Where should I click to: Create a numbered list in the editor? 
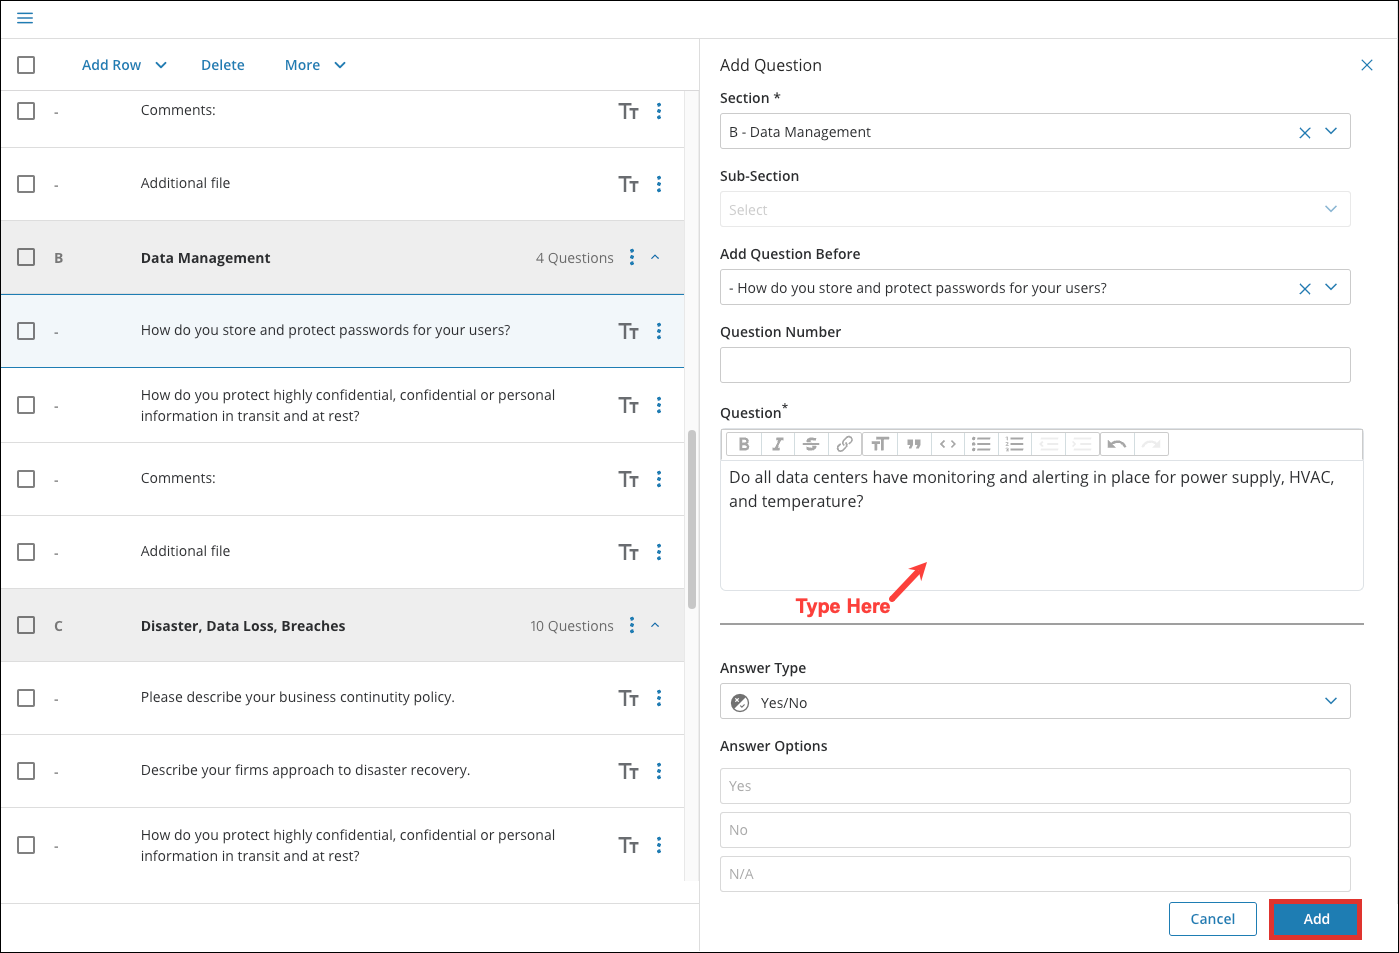click(1014, 443)
